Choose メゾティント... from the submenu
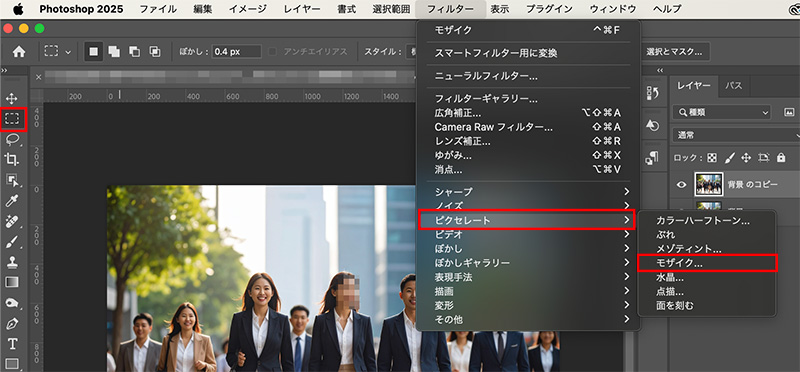Viewport: 800px width, 372px height. [707, 249]
